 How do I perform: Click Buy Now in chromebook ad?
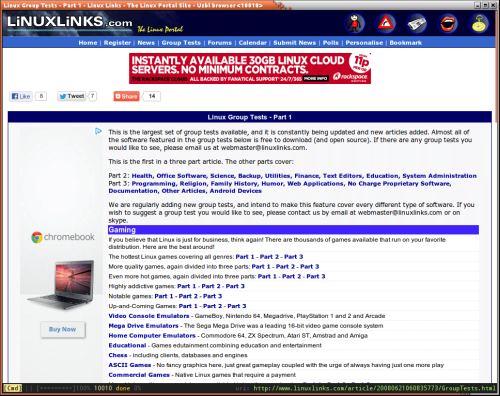[63, 329]
